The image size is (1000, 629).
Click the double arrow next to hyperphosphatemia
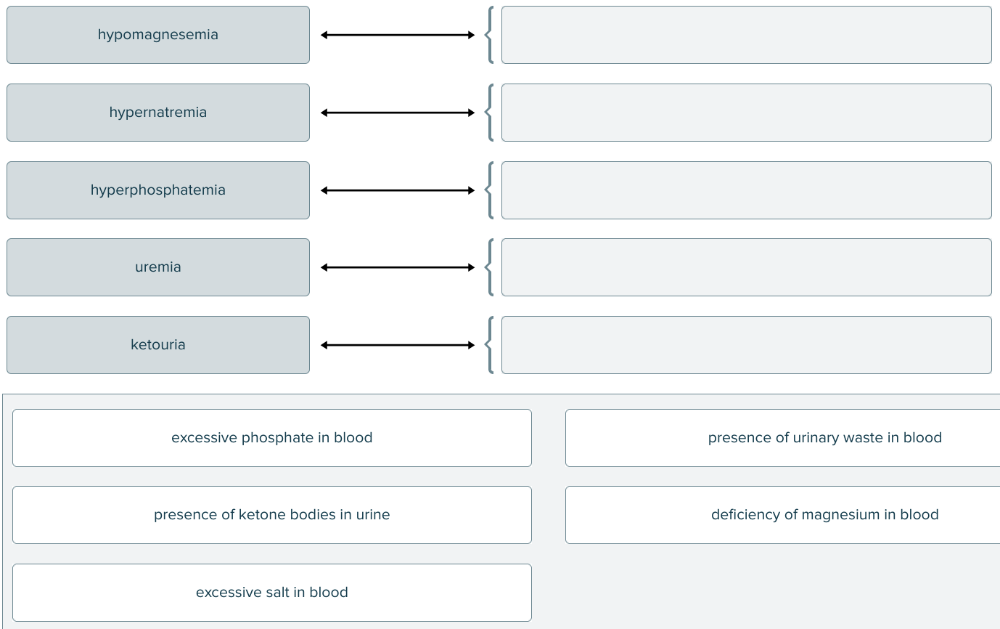click(398, 190)
